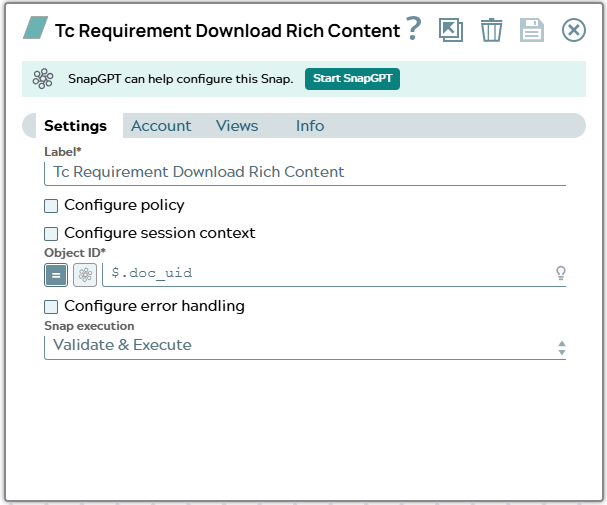This screenshot has width=607, height=505.
Task: Open the Account tab
Action: tap(161, 126)
